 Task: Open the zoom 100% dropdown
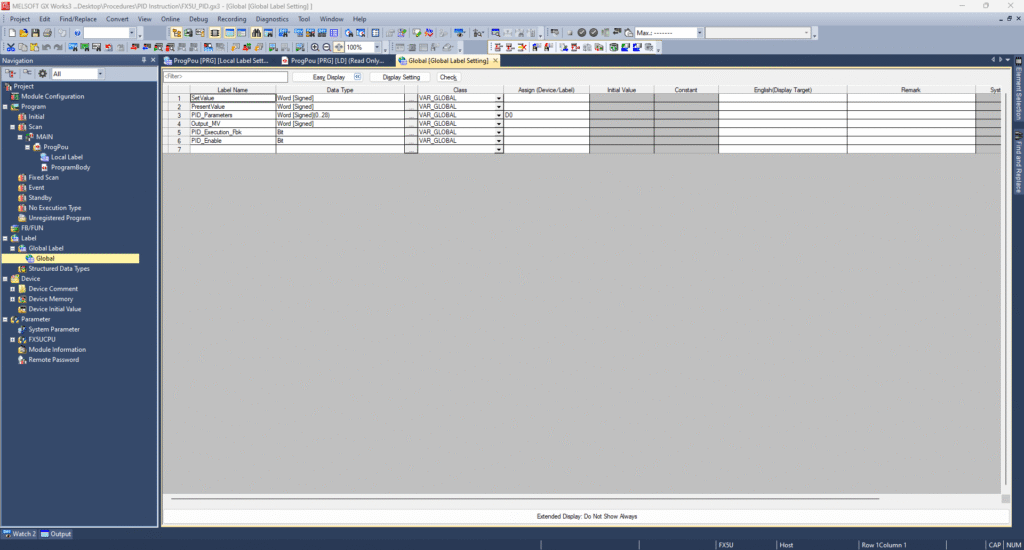click(x=377, y=47)
